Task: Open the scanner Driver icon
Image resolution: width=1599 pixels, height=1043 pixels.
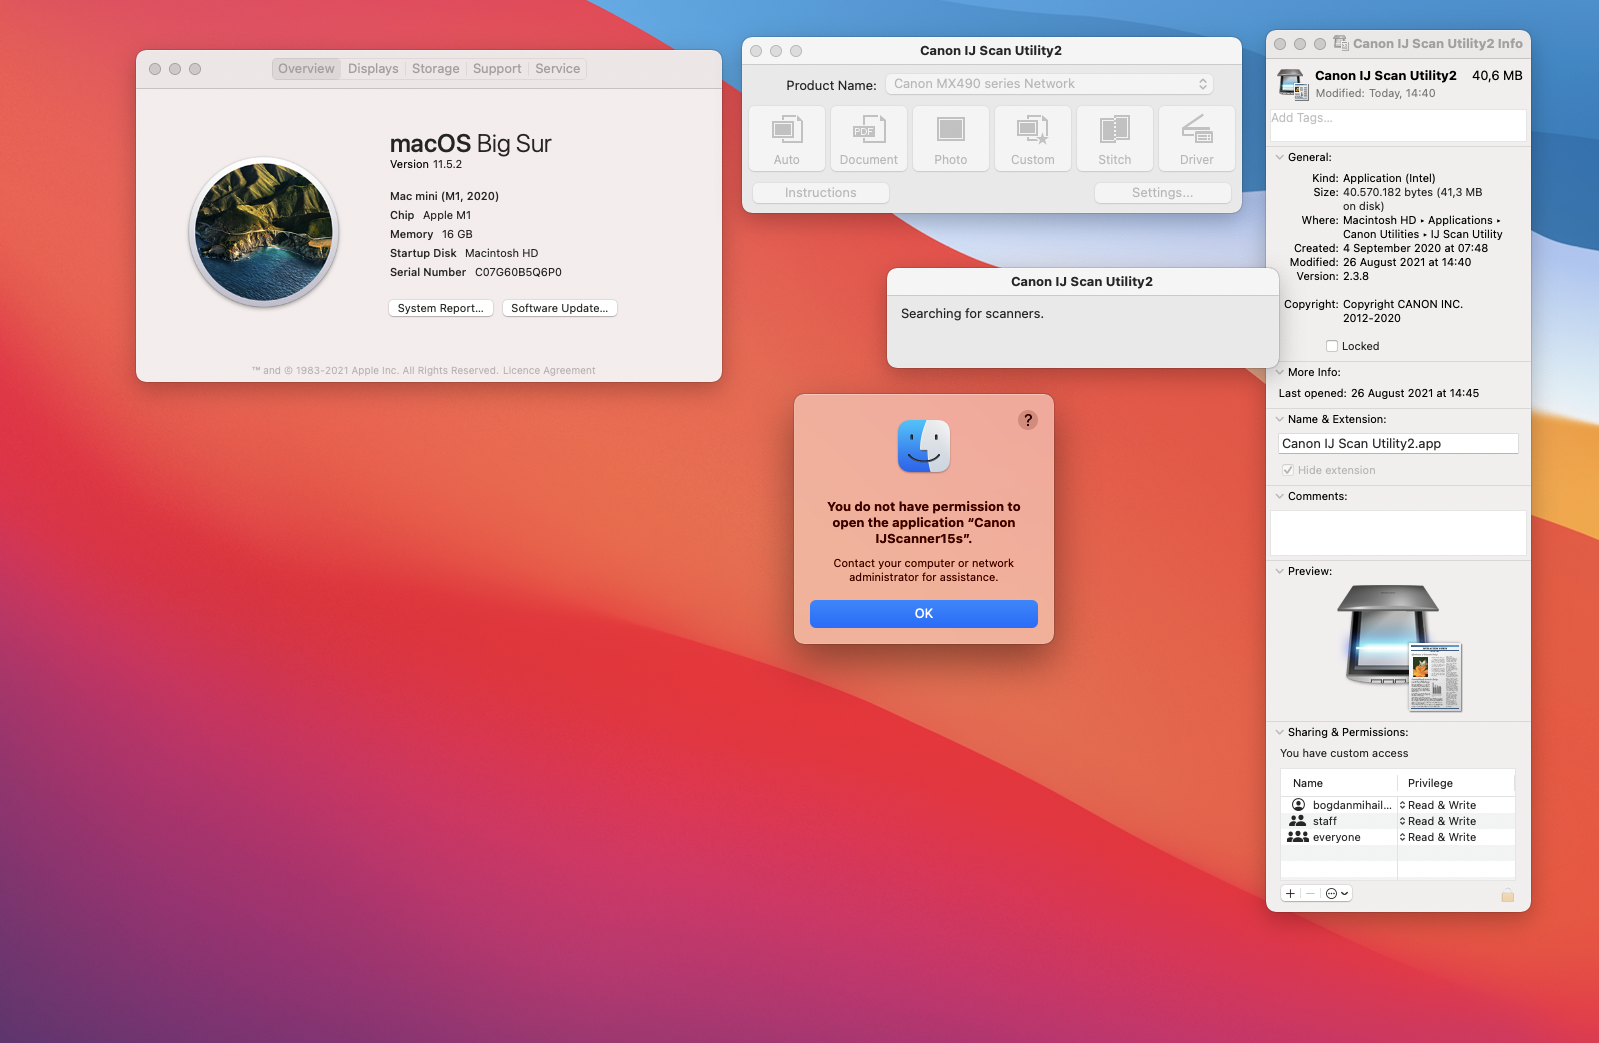Action: tap(1197, 138)
